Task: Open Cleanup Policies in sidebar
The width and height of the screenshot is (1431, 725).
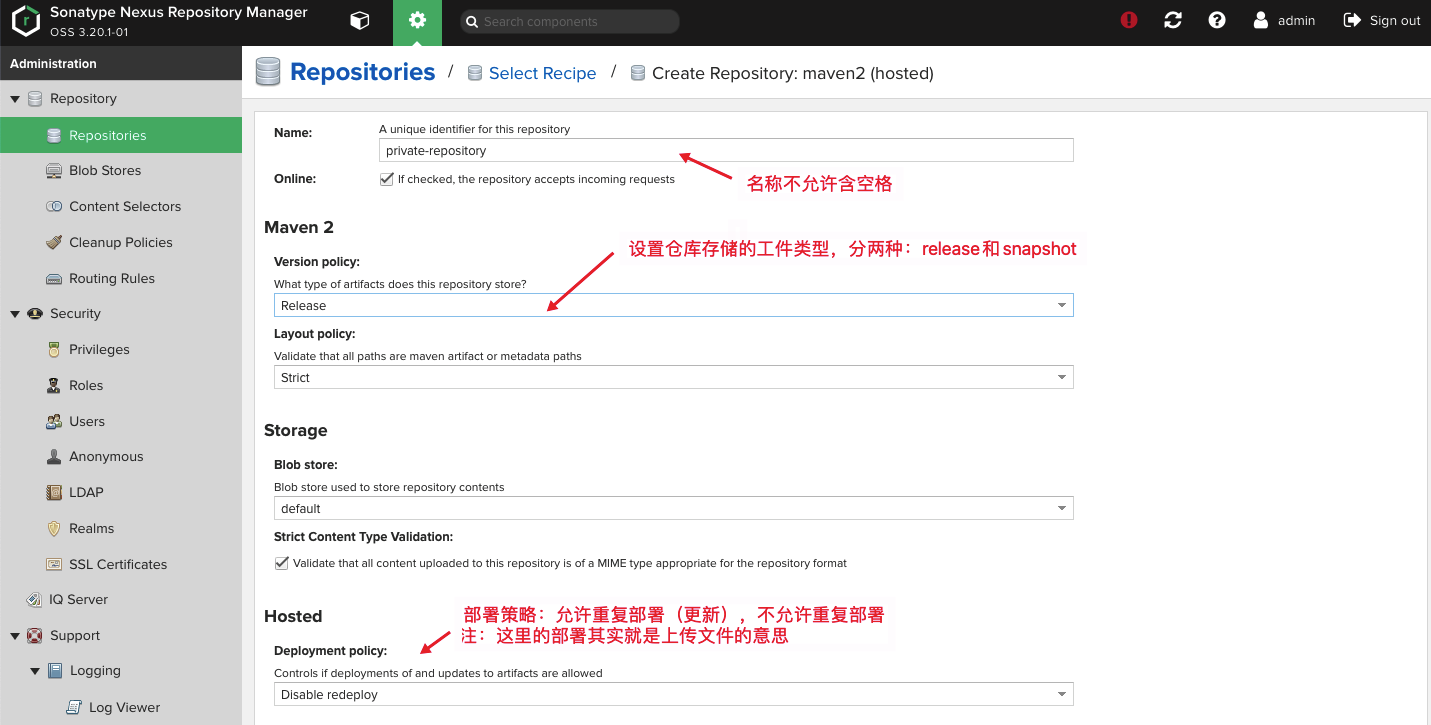Action: click(x=121, y=243)
